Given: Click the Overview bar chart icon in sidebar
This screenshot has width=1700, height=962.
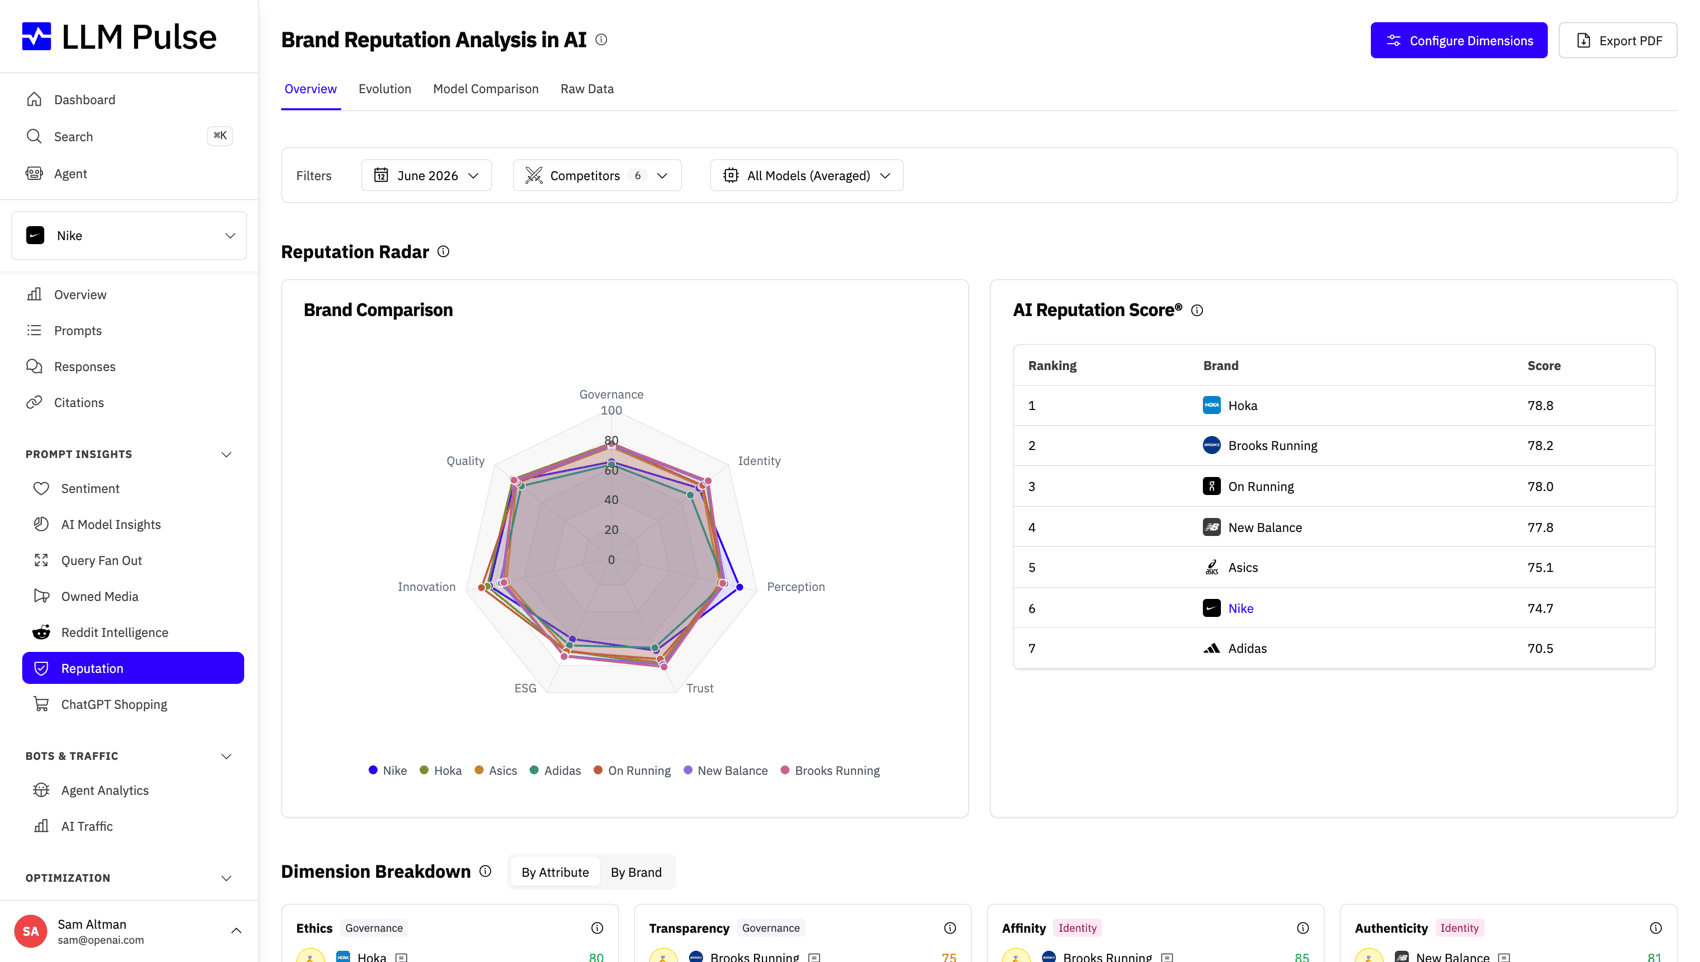Looking at the screenshot, I should click(x=34, y=294).
